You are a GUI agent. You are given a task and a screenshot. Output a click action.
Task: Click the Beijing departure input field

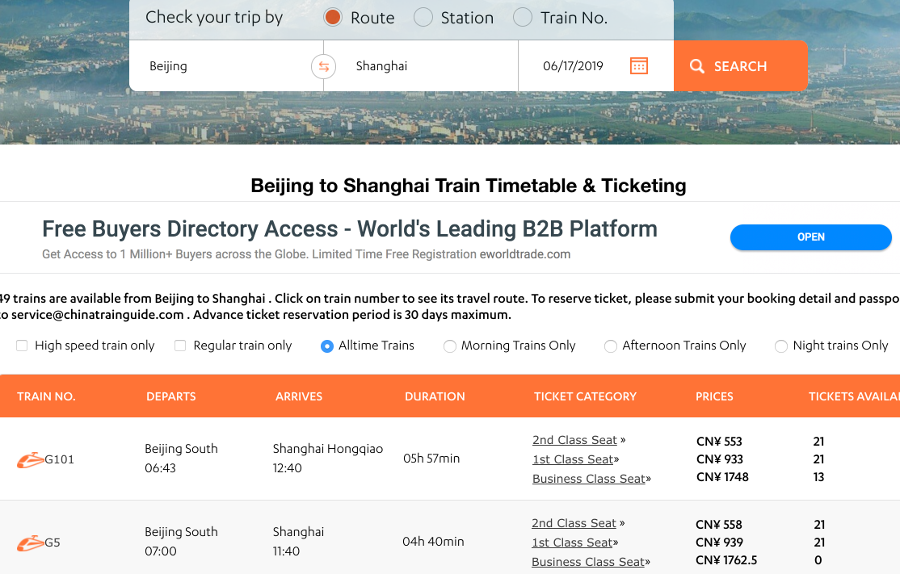(x=226, y=66)
